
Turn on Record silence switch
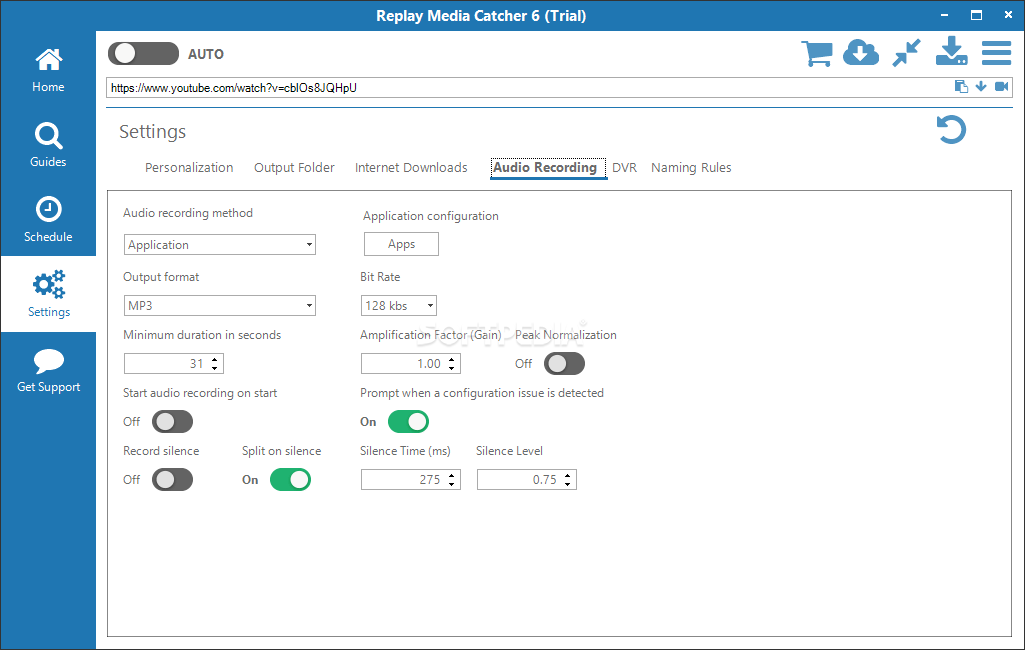[x=173, y=480]
